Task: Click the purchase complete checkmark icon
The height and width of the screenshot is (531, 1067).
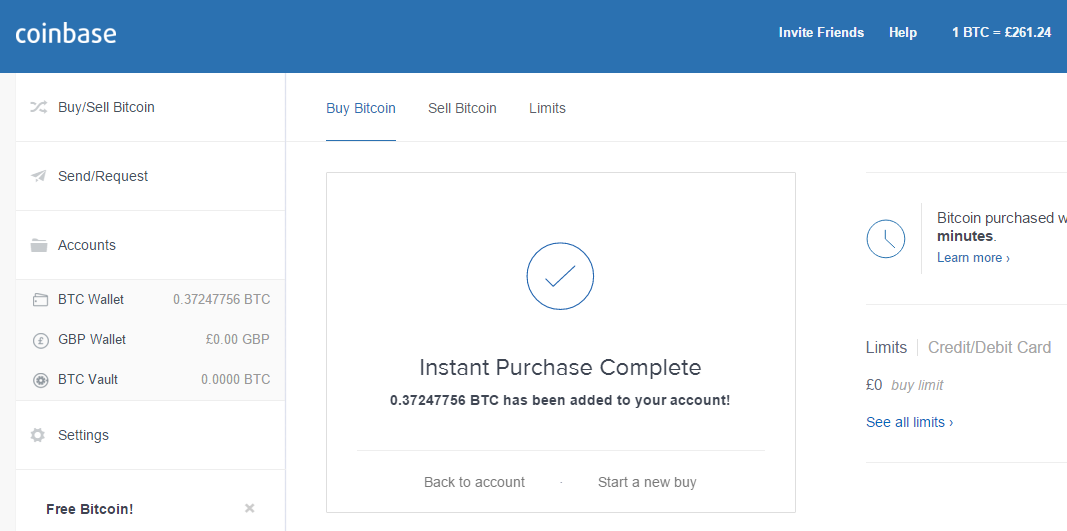Action: click(x=560, y=275)
